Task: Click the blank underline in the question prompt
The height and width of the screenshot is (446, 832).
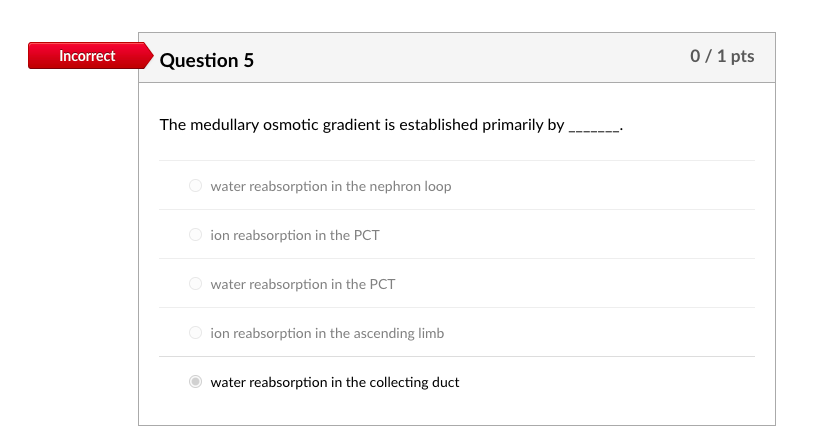Action: [594, 128]
